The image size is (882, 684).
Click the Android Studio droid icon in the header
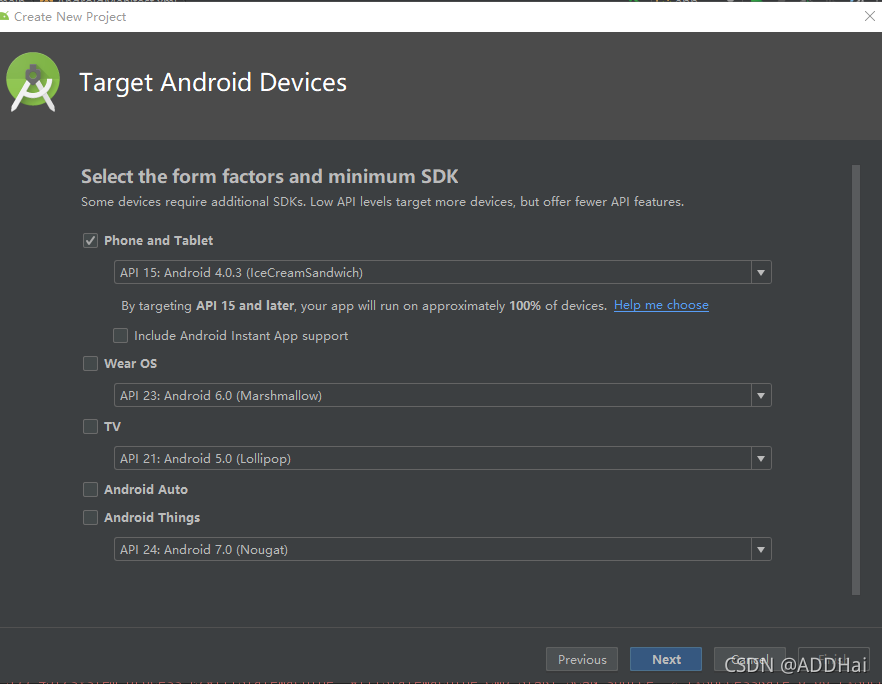point(33,81)
